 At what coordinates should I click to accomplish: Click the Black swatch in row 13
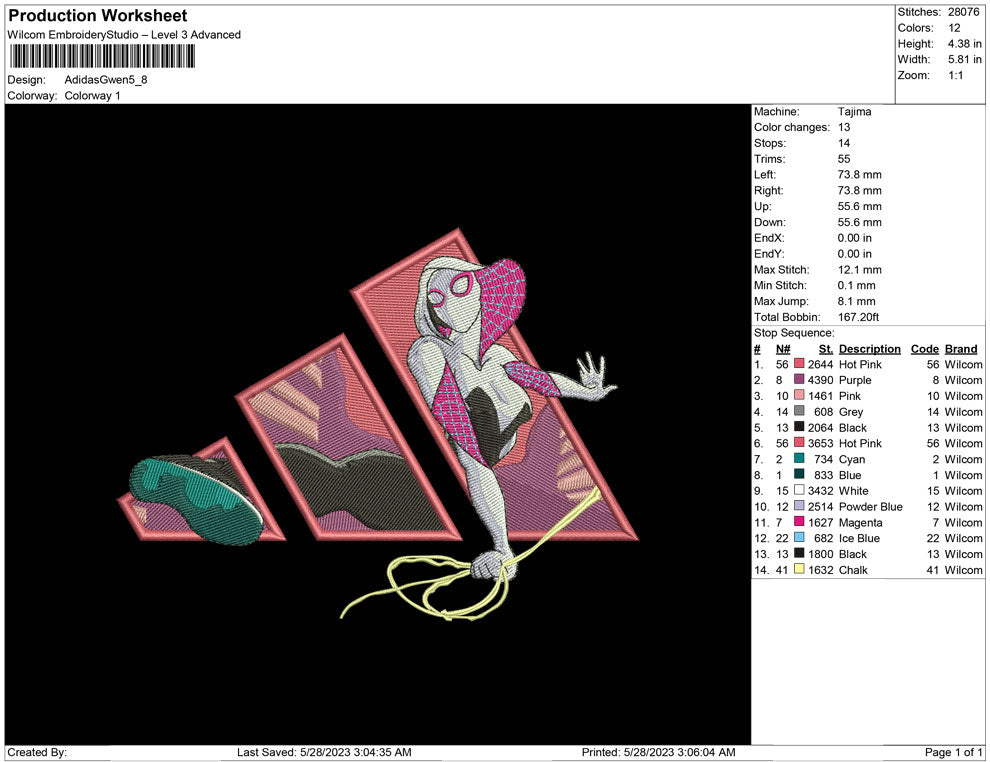(799, 553)
